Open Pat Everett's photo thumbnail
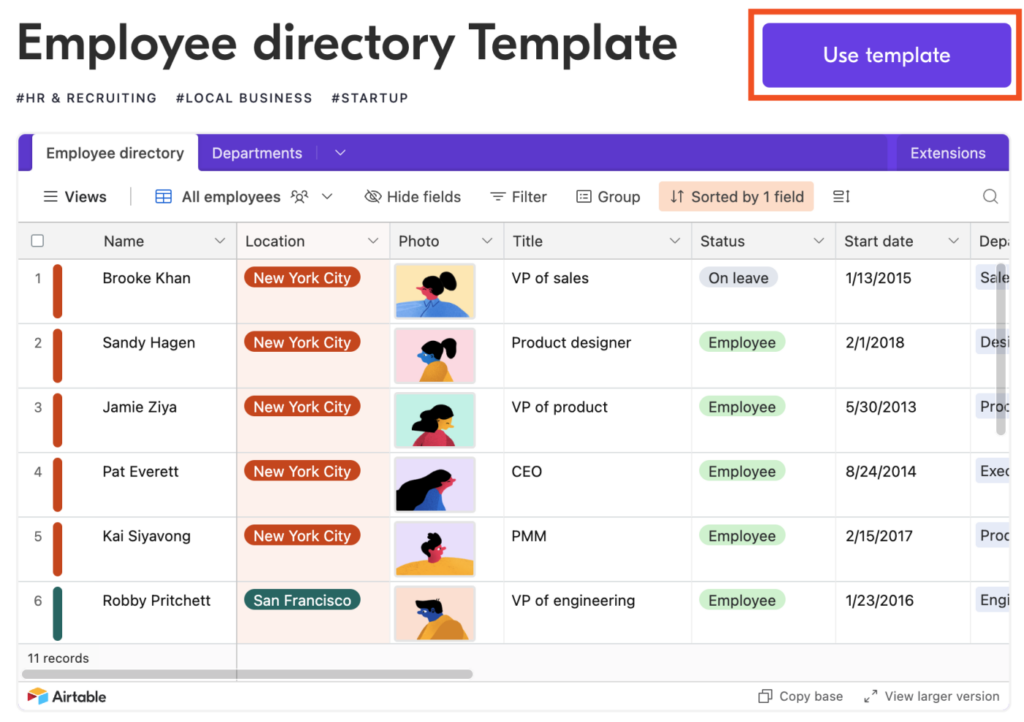The width and height of the screenshot is (1024, 722). tap(434, 484)
